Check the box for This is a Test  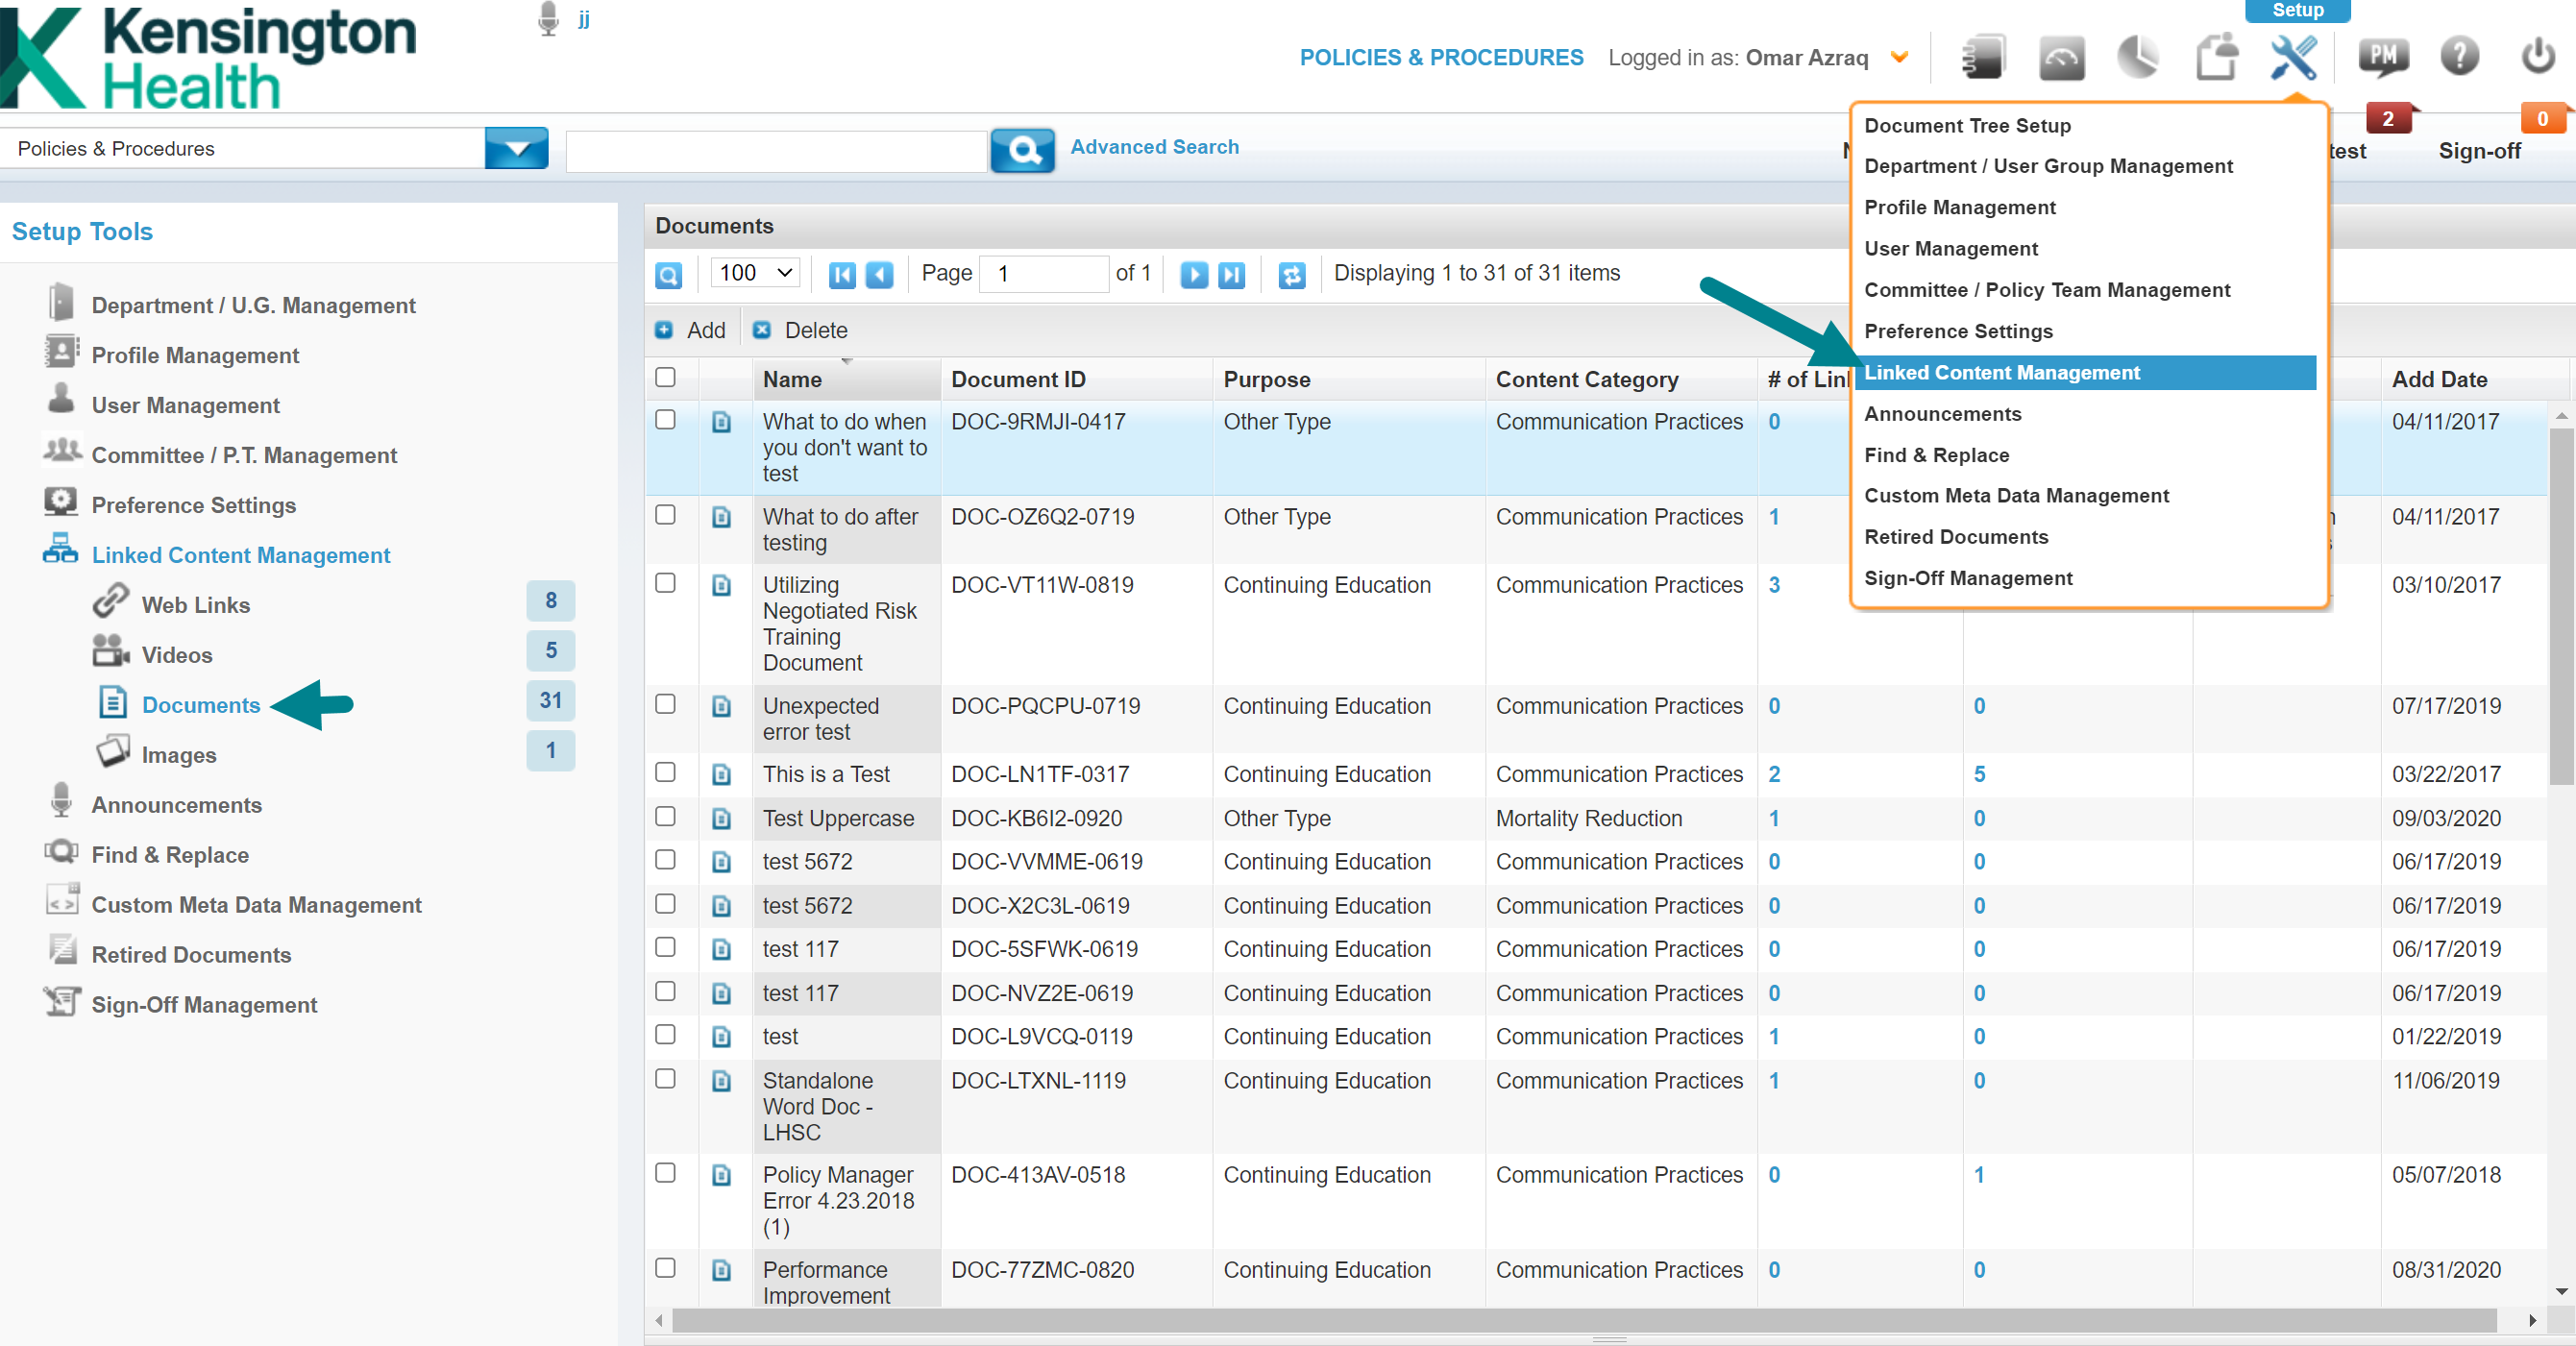pyautogui.click(x=665, y=772)
